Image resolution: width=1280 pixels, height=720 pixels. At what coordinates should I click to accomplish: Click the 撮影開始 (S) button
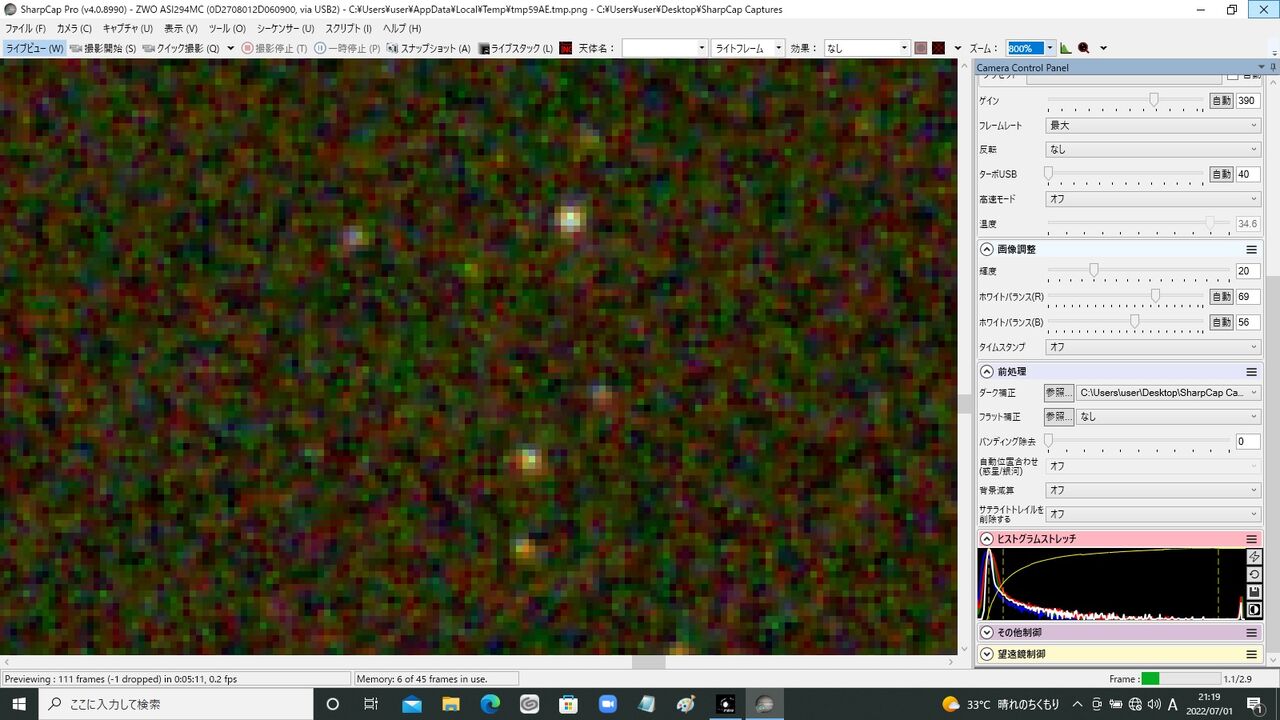point(103,48)
